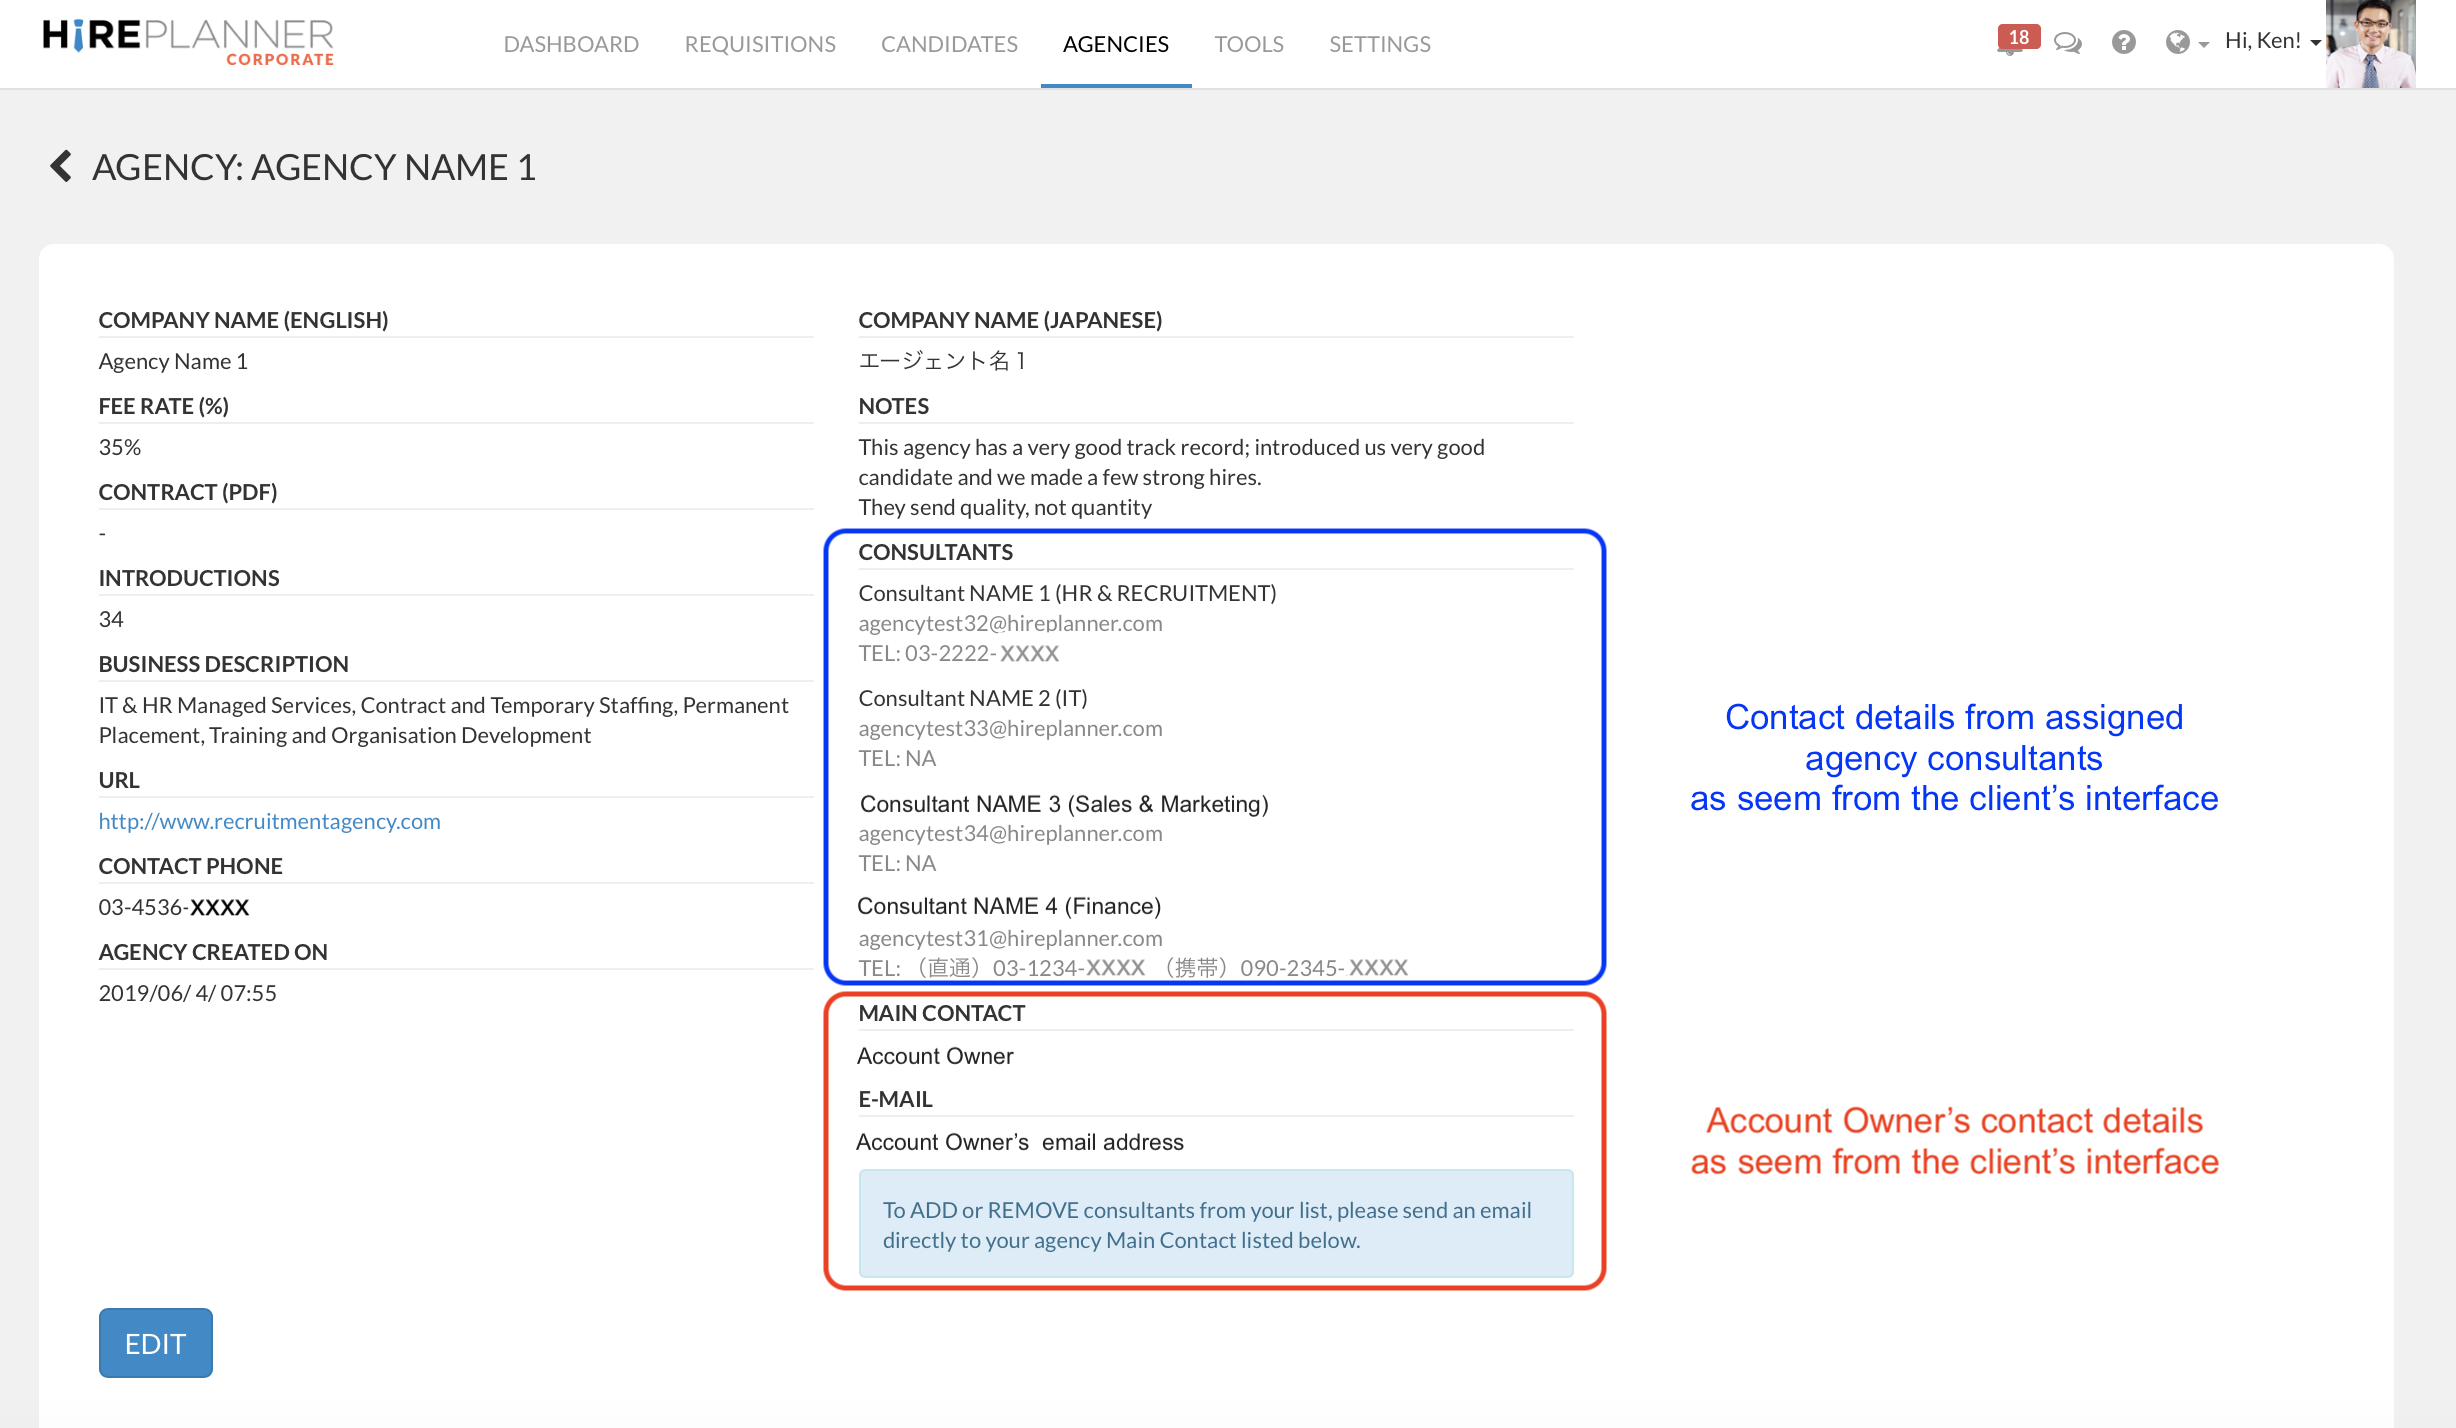Go back with the left chevron arrow
This screenshot has height=1428, width=2456.
[61, 166]
